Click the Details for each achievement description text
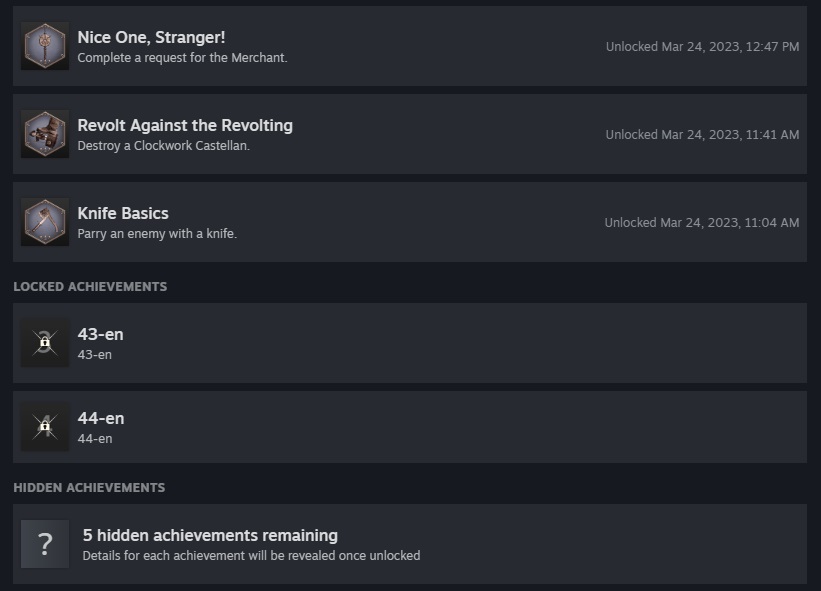 251,555
